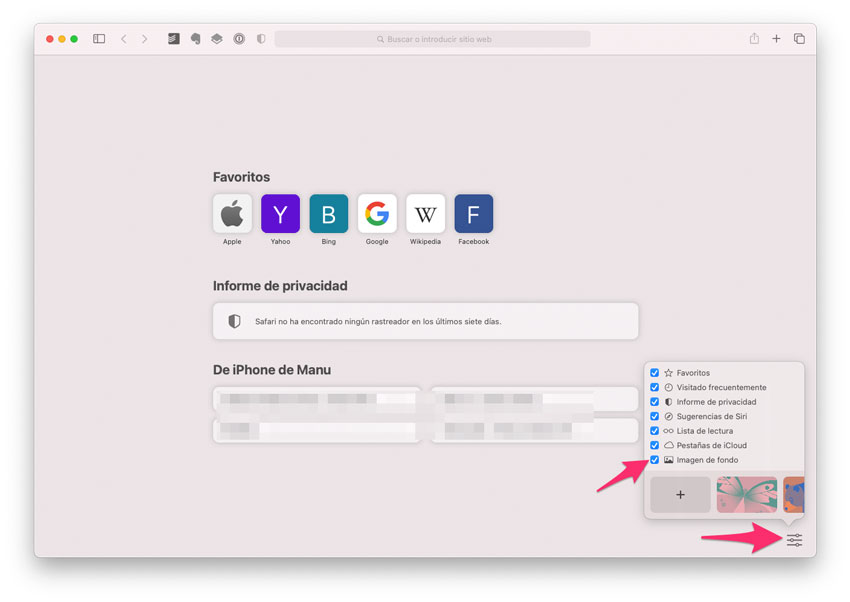Select the butterfly background thumbnail

coord(746,494)
